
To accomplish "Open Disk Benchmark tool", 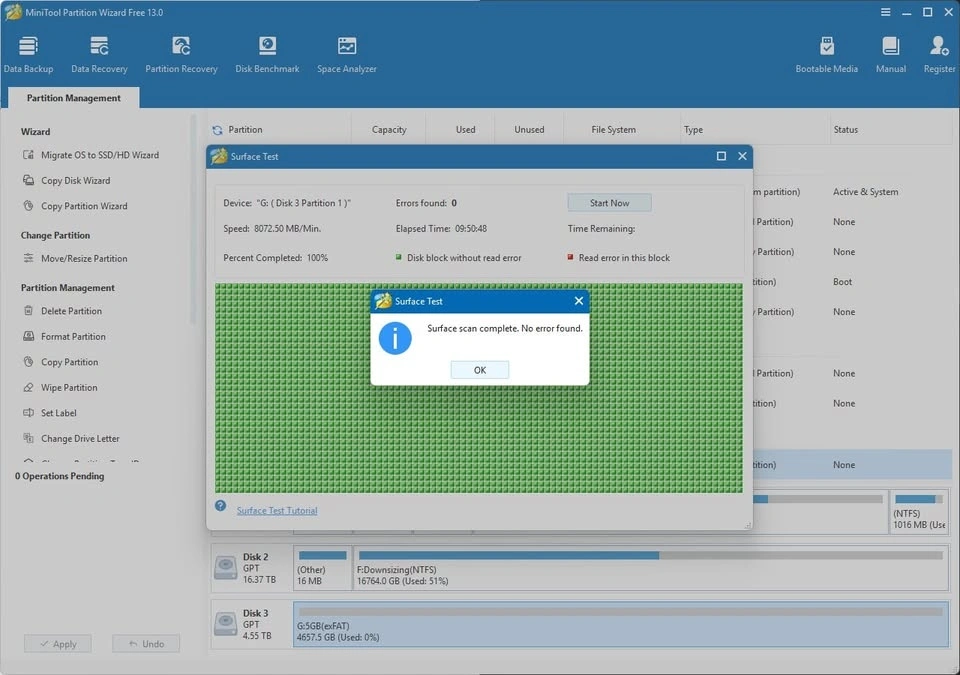I will [x=267, y=55].
